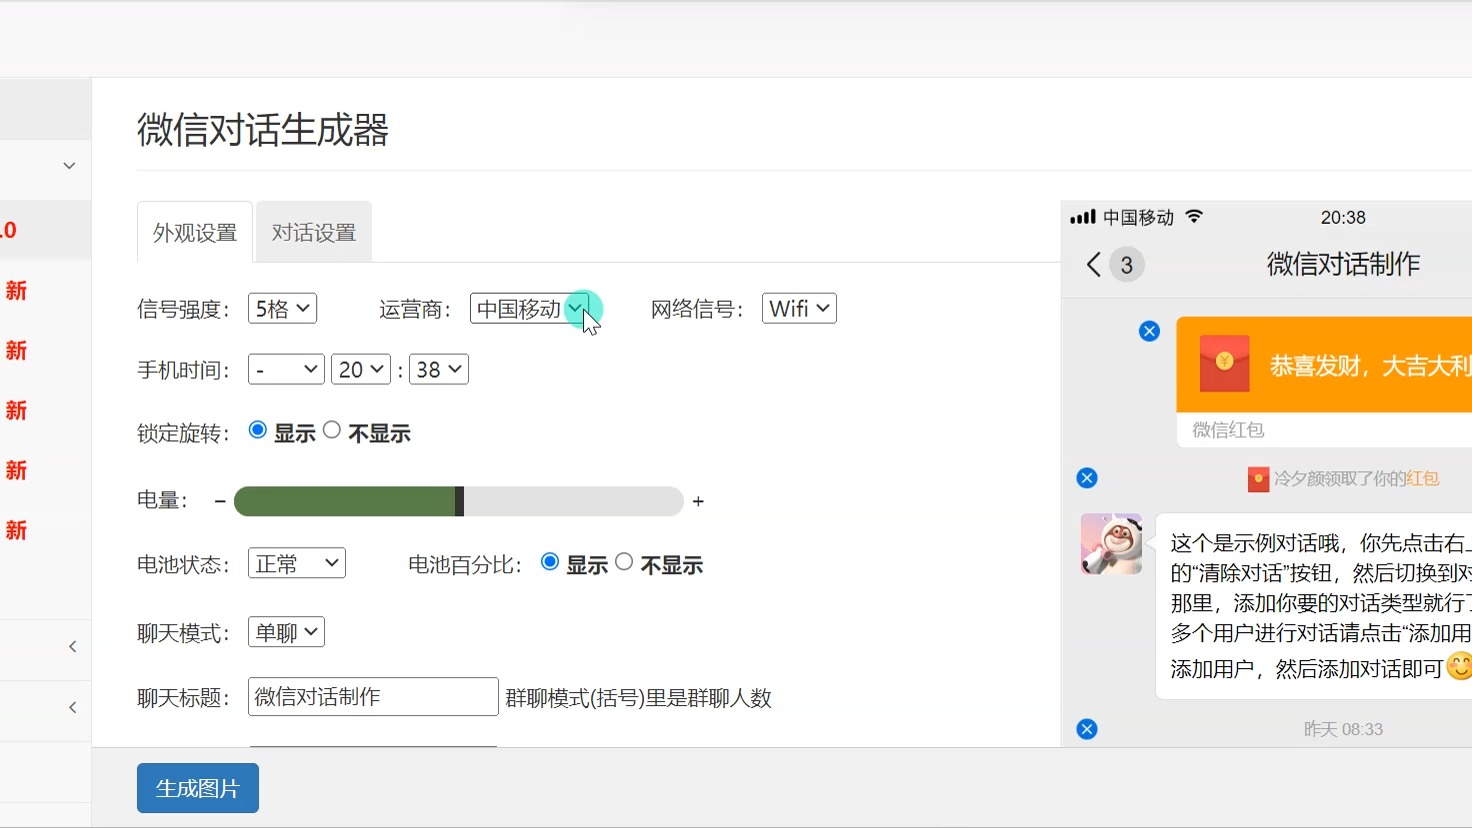Click the 昨天 08:33 timestamp text
1472x828 pixels.
[1343, 729]
